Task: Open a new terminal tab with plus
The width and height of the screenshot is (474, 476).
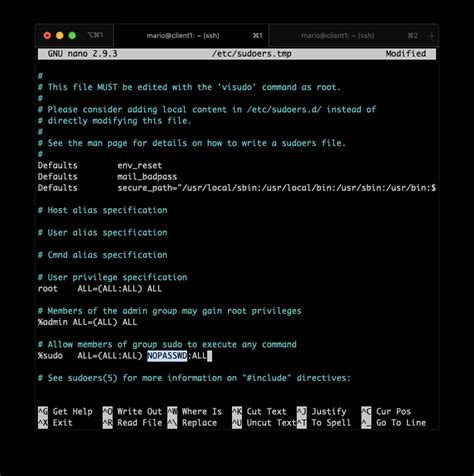Action: click(431, 36)
